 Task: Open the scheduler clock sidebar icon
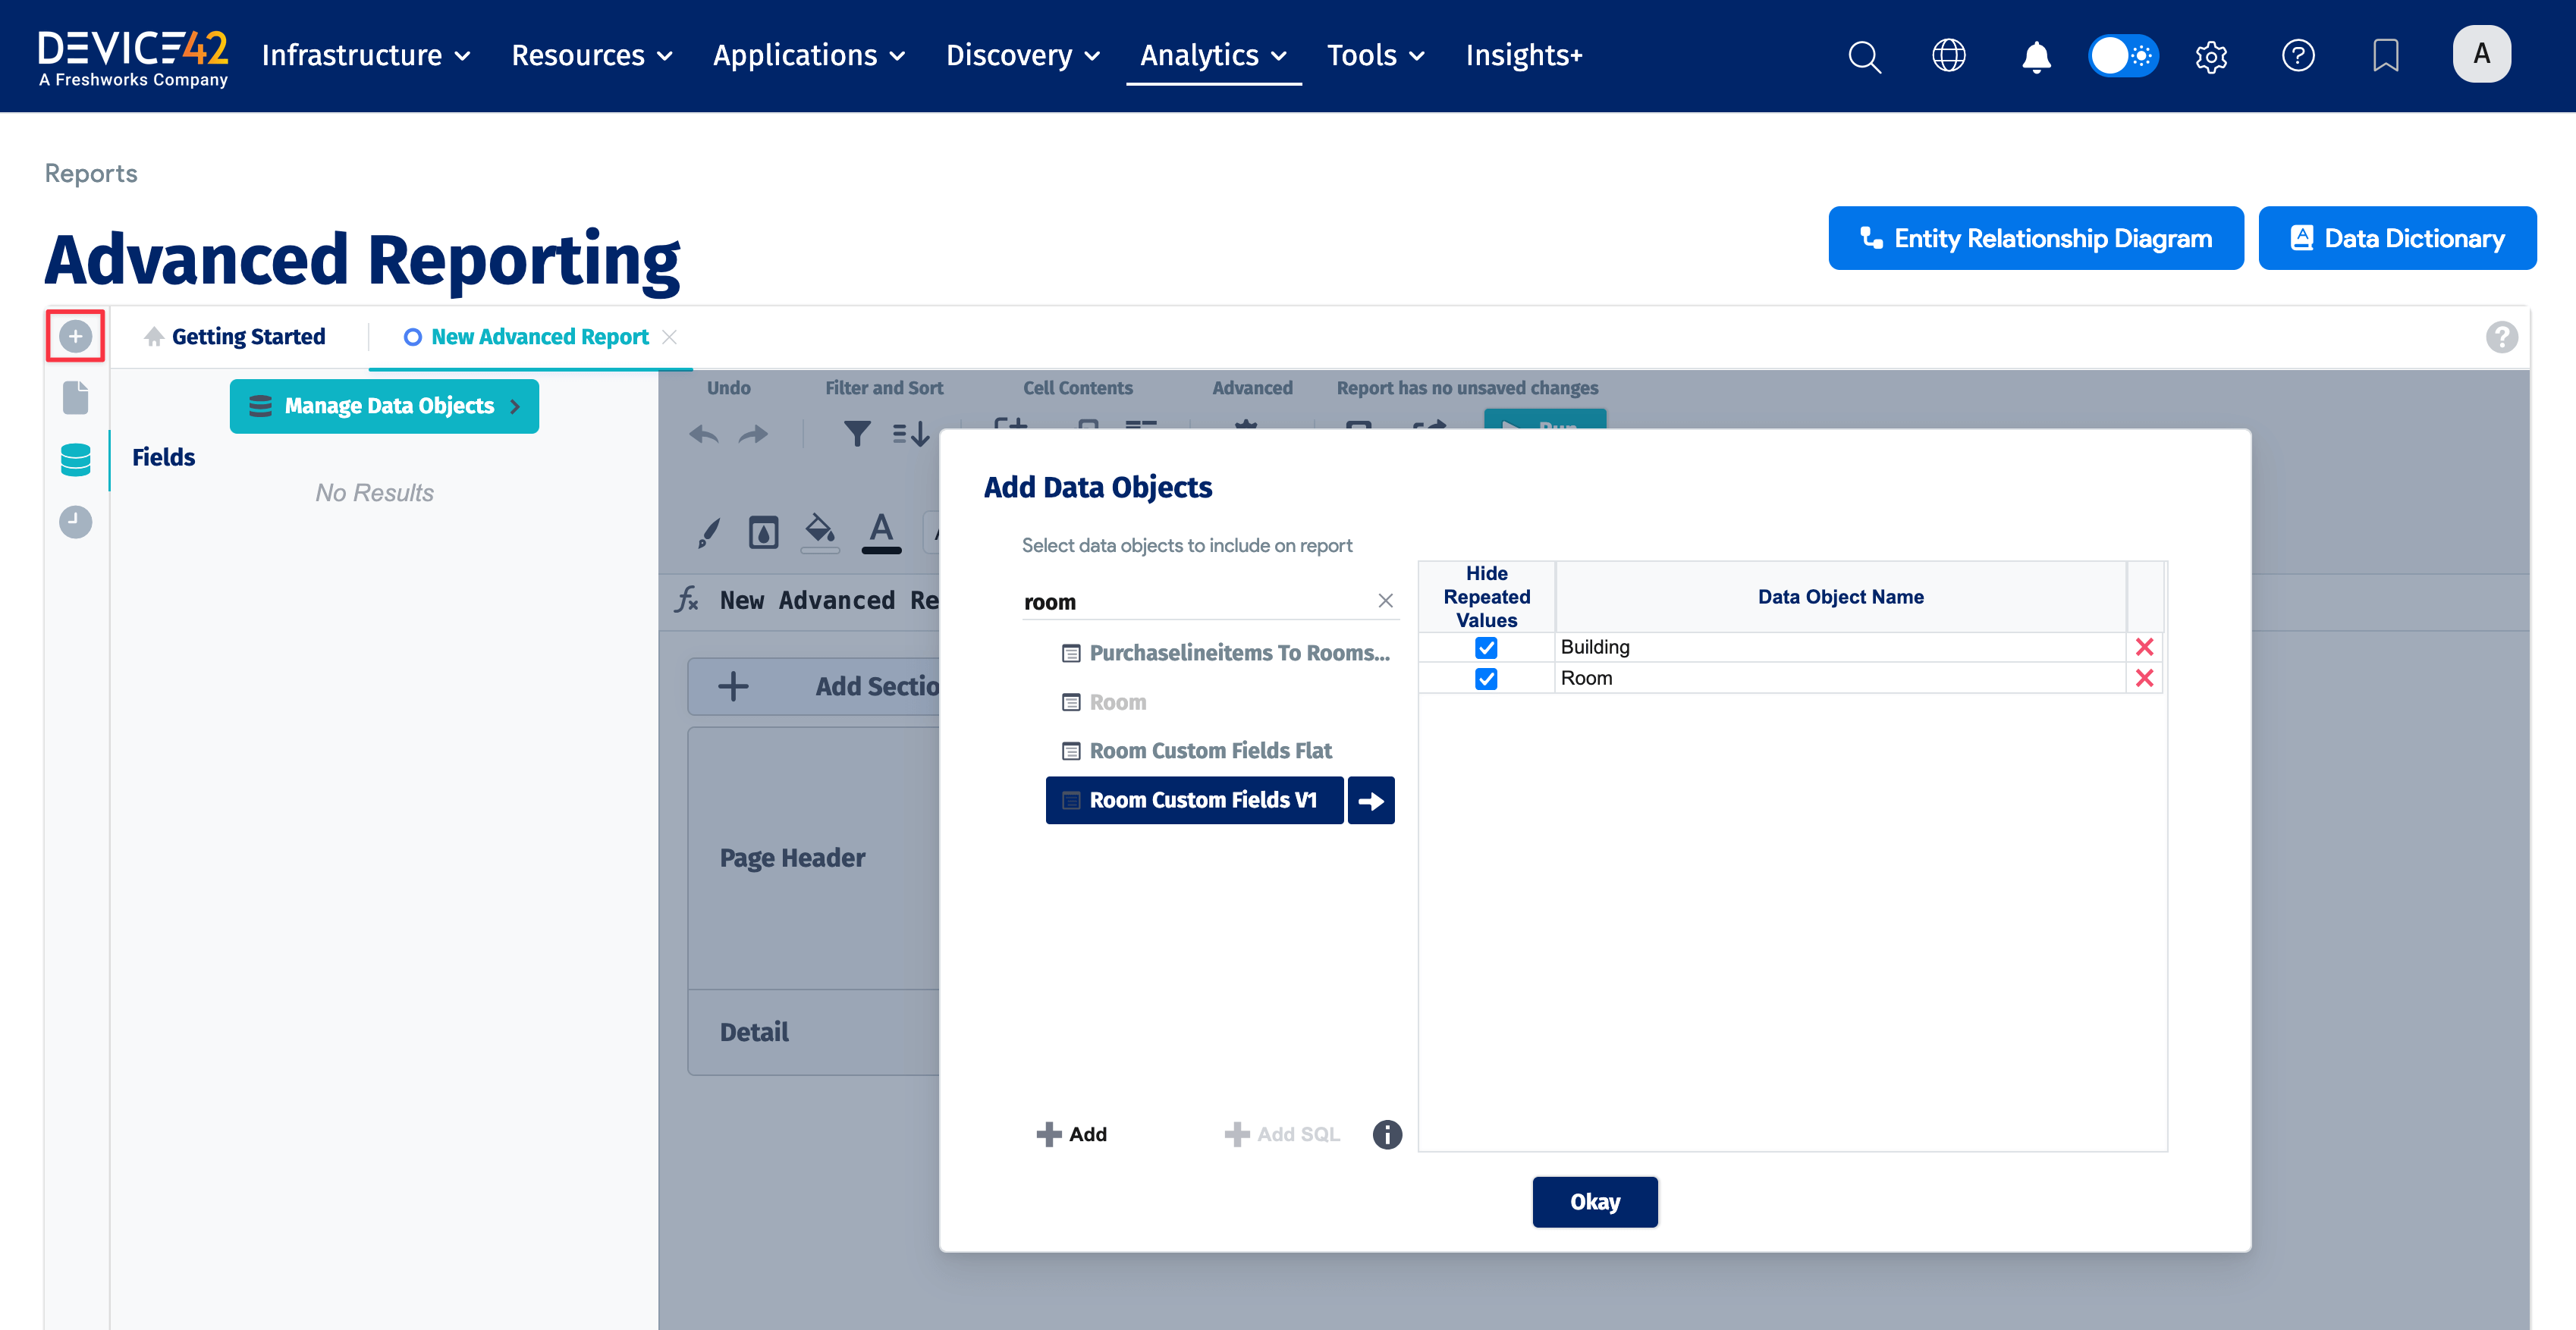[x=75, y=521]
